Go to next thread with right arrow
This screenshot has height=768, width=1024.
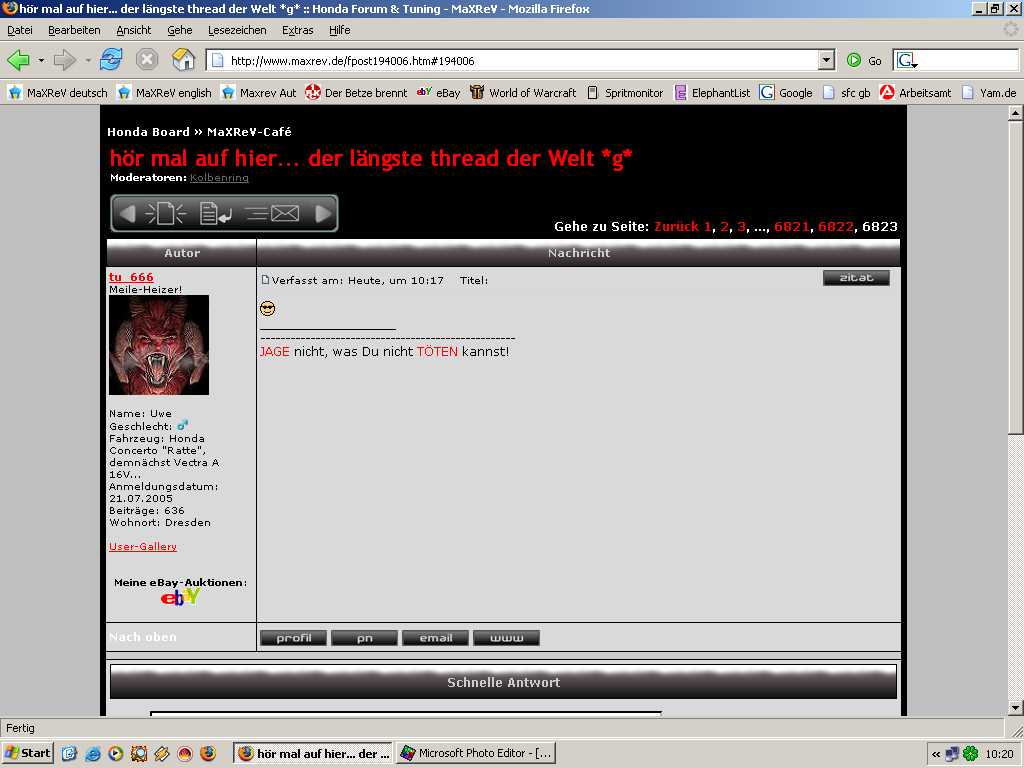(x=323, y=213)
